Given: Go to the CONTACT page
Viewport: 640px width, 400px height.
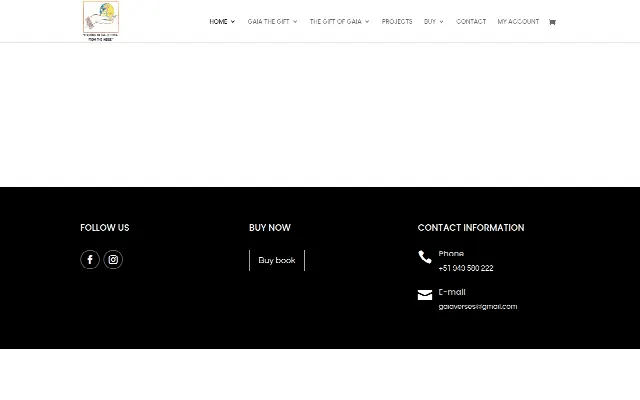Looking at the screenshot, I should tap(471, 22).
